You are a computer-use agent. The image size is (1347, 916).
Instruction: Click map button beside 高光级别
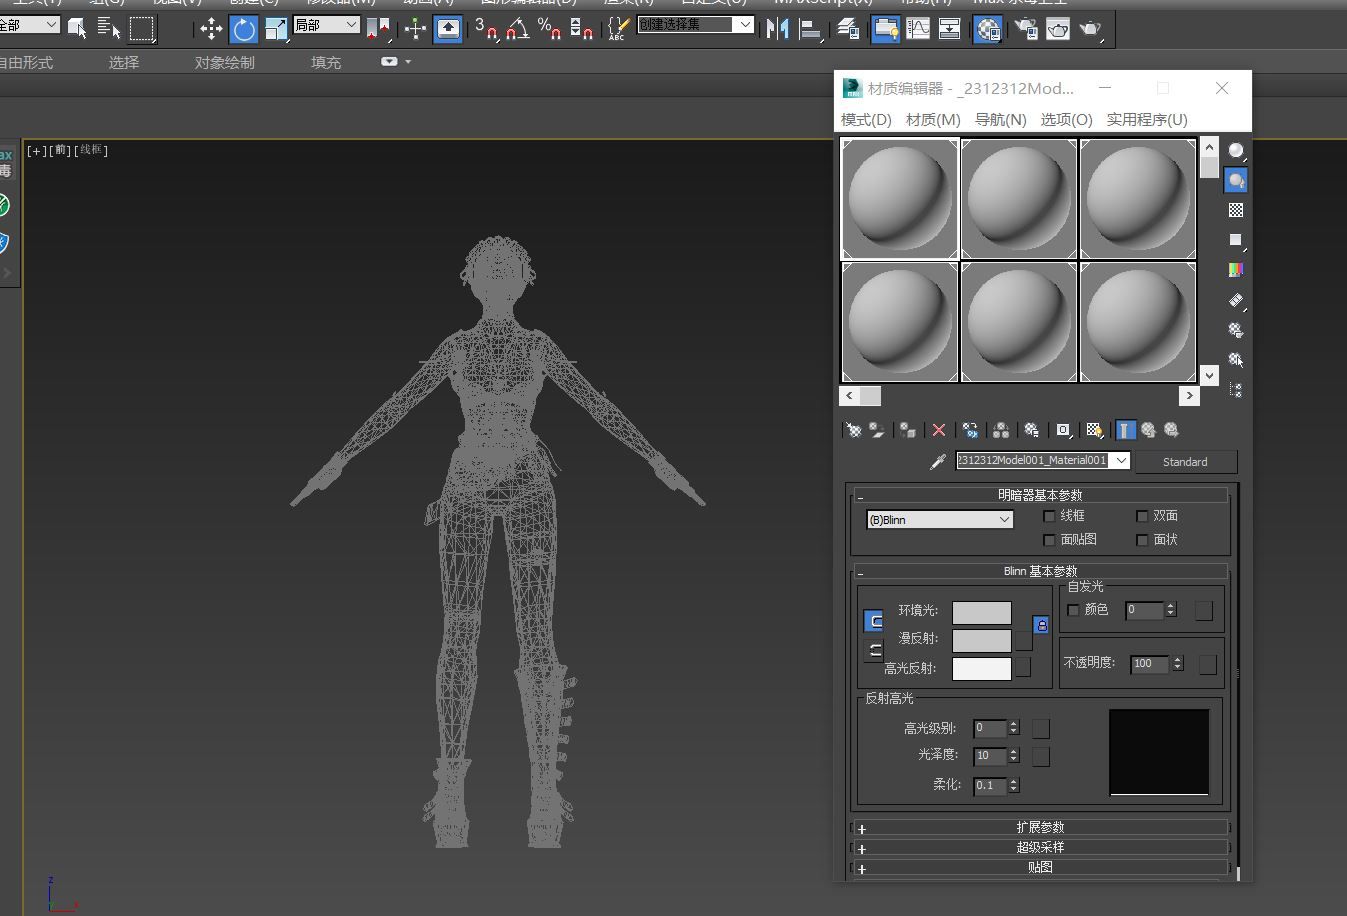pos(1041,729)
